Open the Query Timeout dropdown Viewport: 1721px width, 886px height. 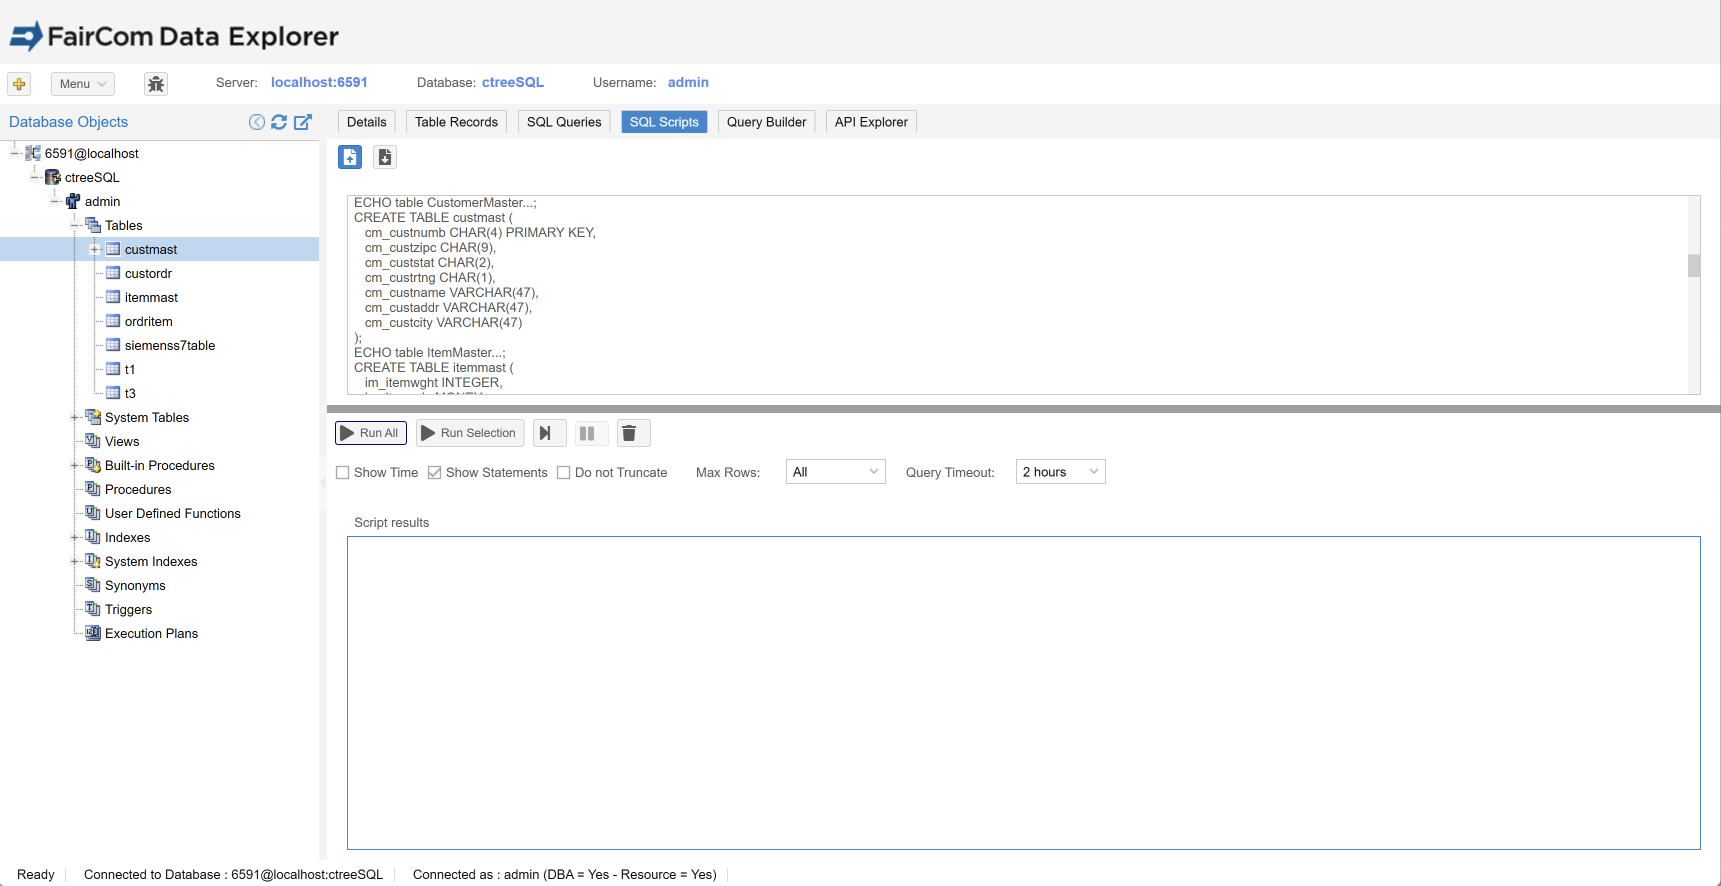pos(1061,472)
